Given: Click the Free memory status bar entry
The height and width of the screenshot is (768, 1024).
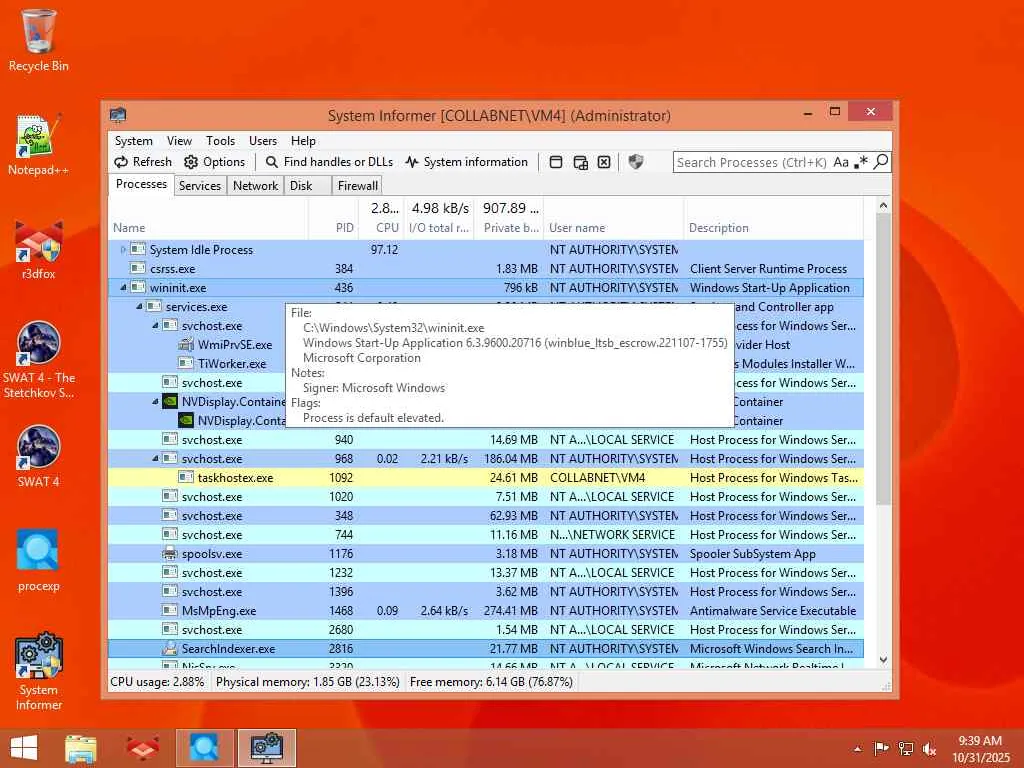Looking at the screenshot, I should coord(491,682).
